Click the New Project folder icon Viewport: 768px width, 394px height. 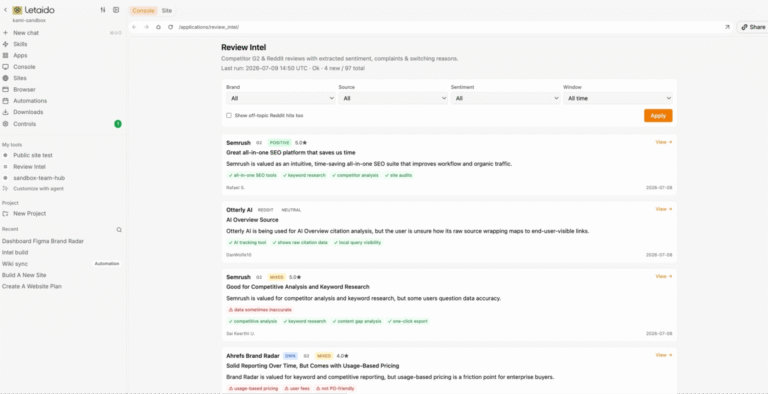click(x=5, y=214)
